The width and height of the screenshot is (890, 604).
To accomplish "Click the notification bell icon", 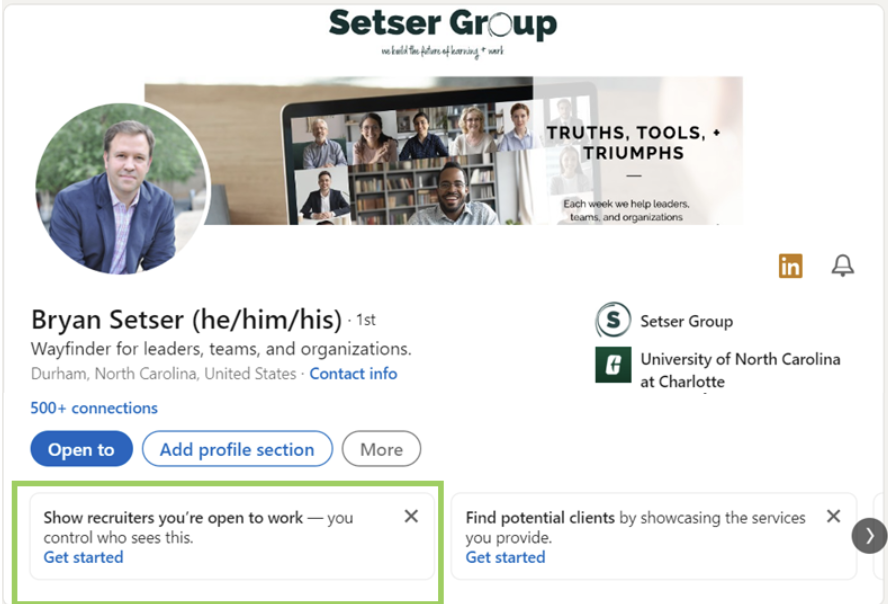I will coord(842,266).
